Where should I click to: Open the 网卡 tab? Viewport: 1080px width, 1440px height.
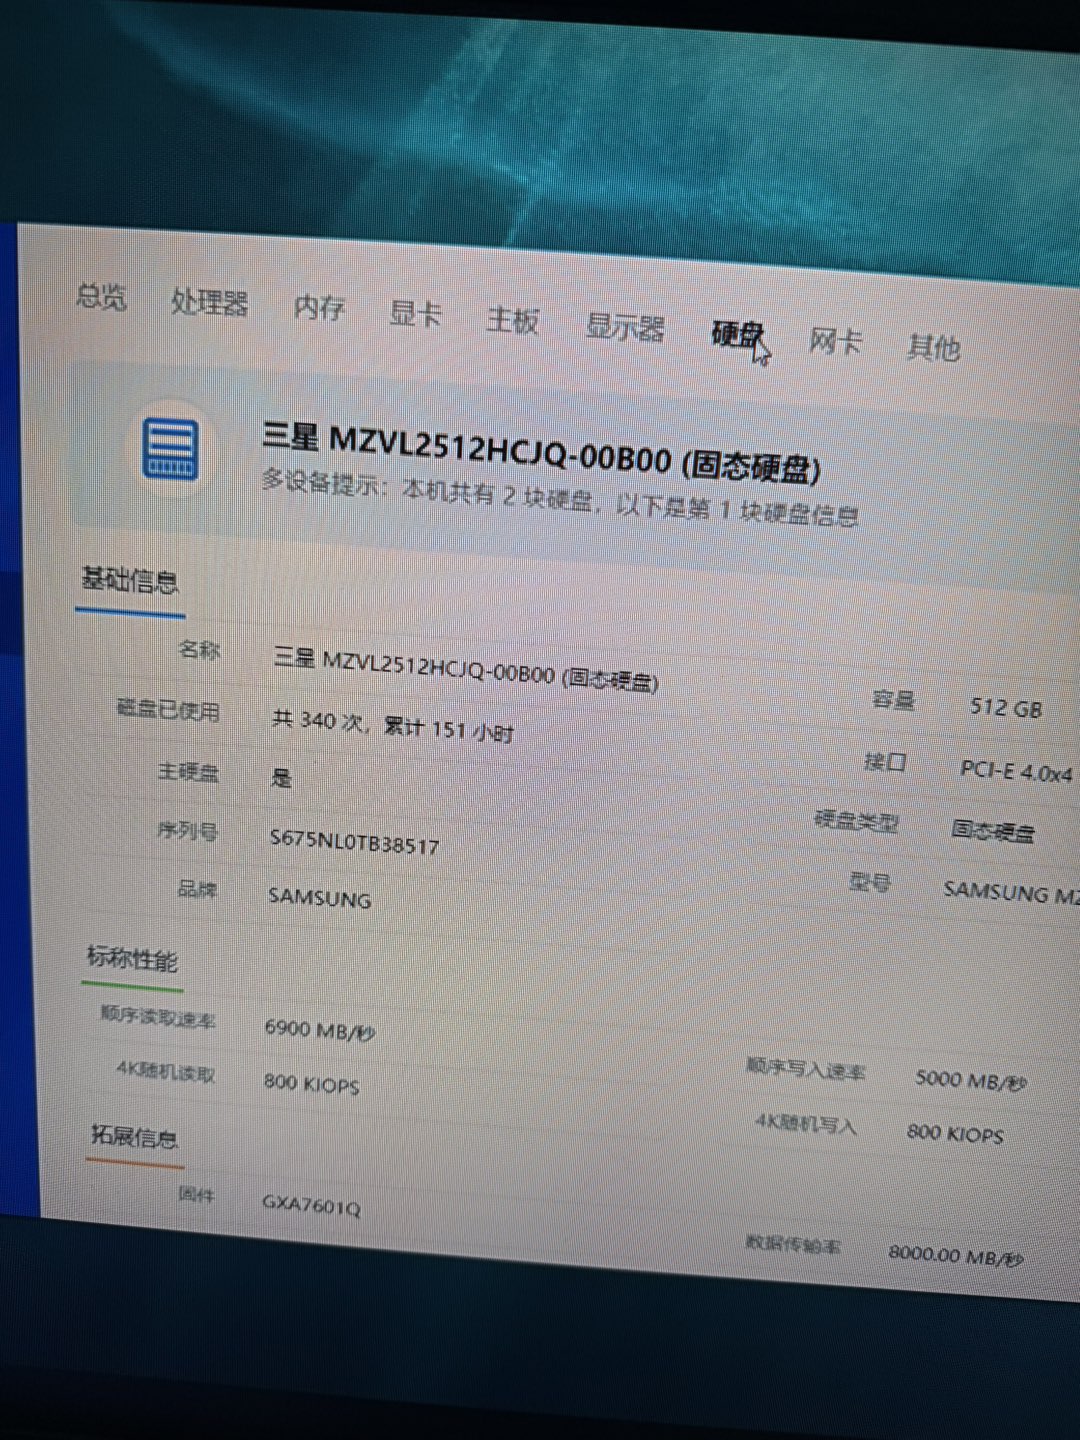(834, 341)
